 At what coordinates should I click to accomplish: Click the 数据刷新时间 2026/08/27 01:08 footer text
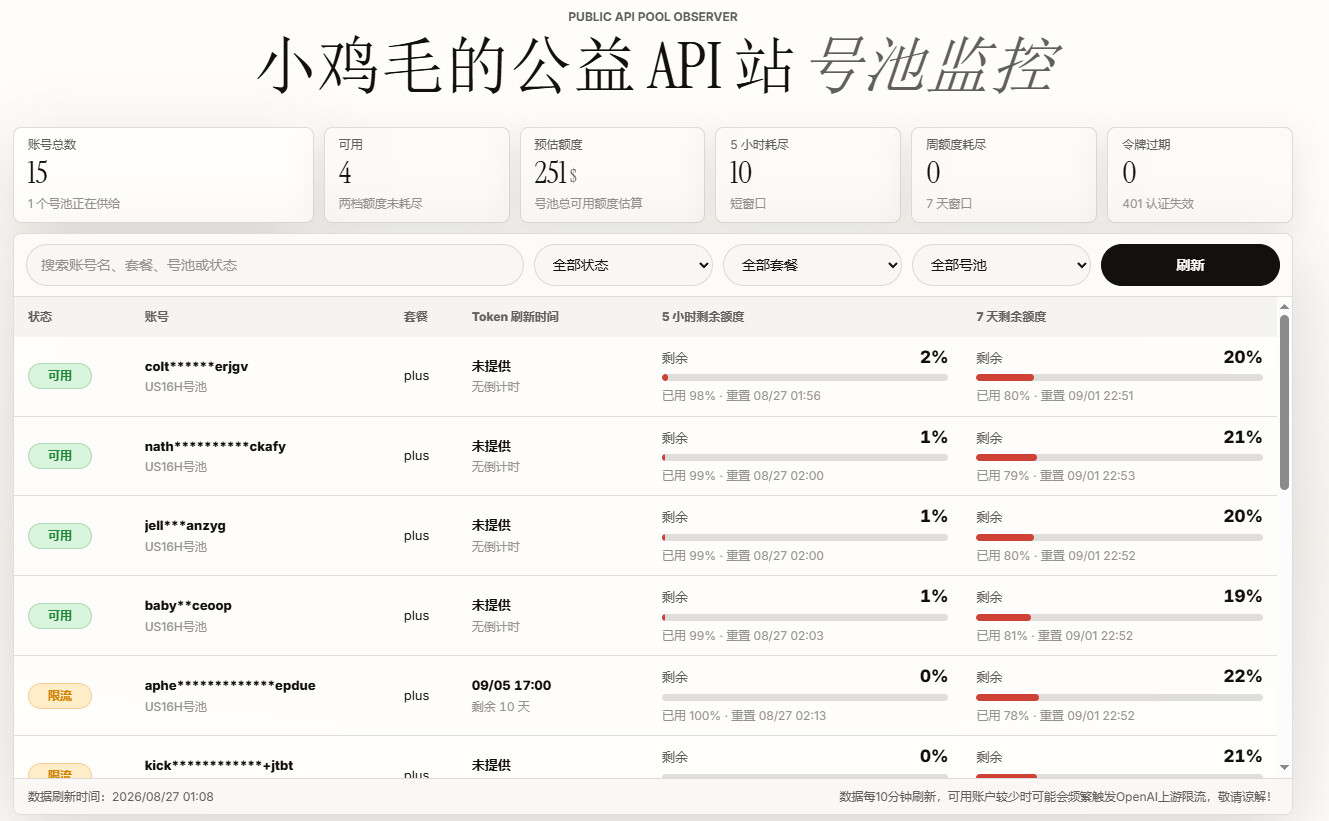click(x=121, y=797)
